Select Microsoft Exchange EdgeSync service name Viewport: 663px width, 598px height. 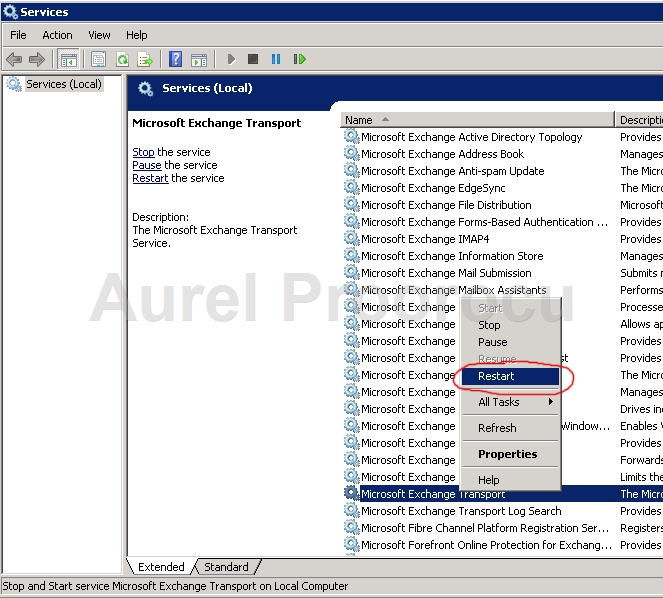433,188
